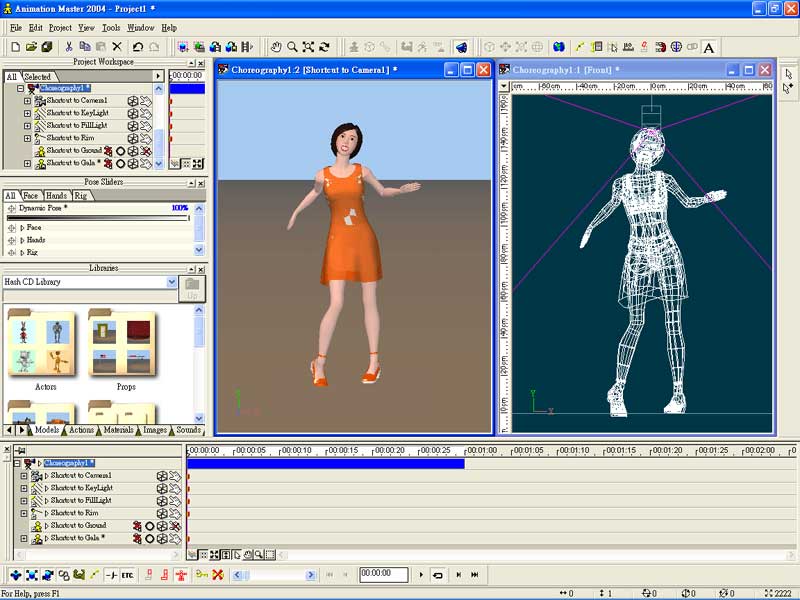
Task: Open the Window menu
Action: (140, 28)
